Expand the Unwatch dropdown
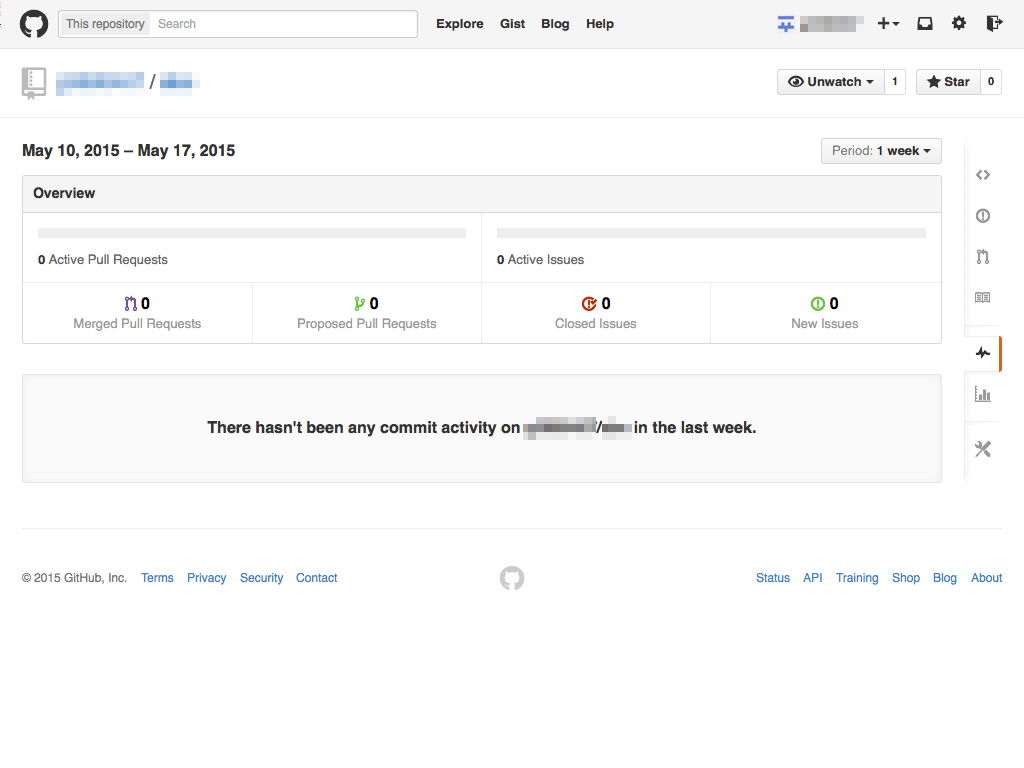 (830, 82)
